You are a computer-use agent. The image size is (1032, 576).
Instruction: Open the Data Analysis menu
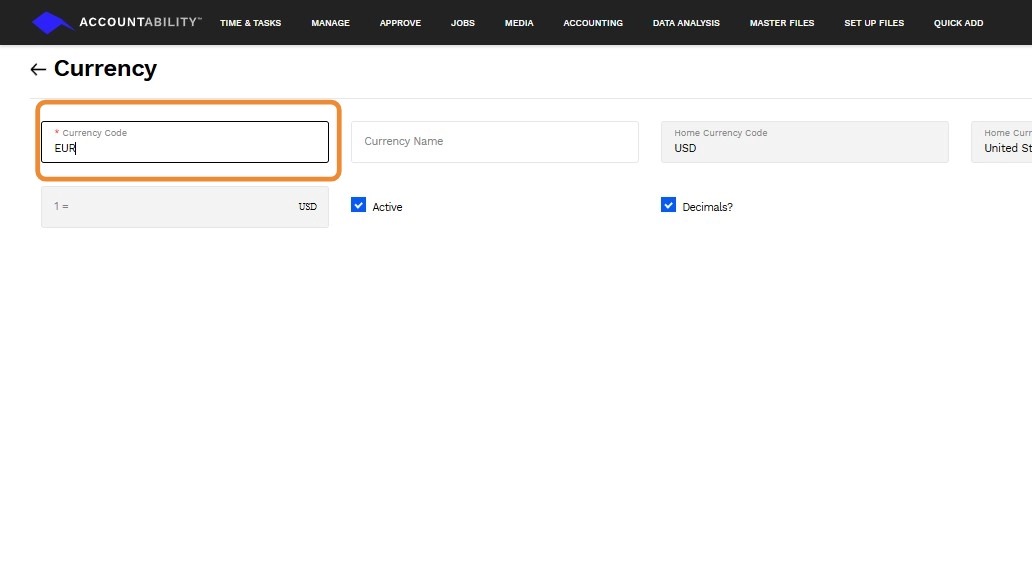(x=686, y=23)
